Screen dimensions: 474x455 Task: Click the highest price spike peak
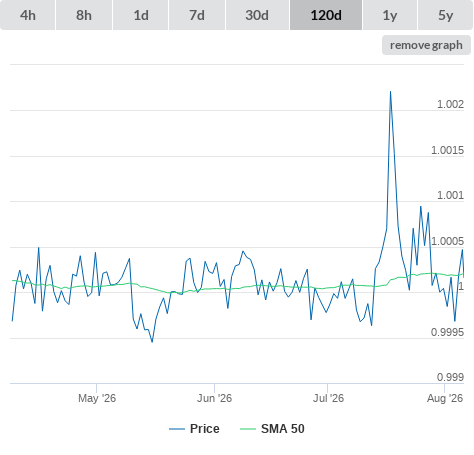tap(390, 92)
